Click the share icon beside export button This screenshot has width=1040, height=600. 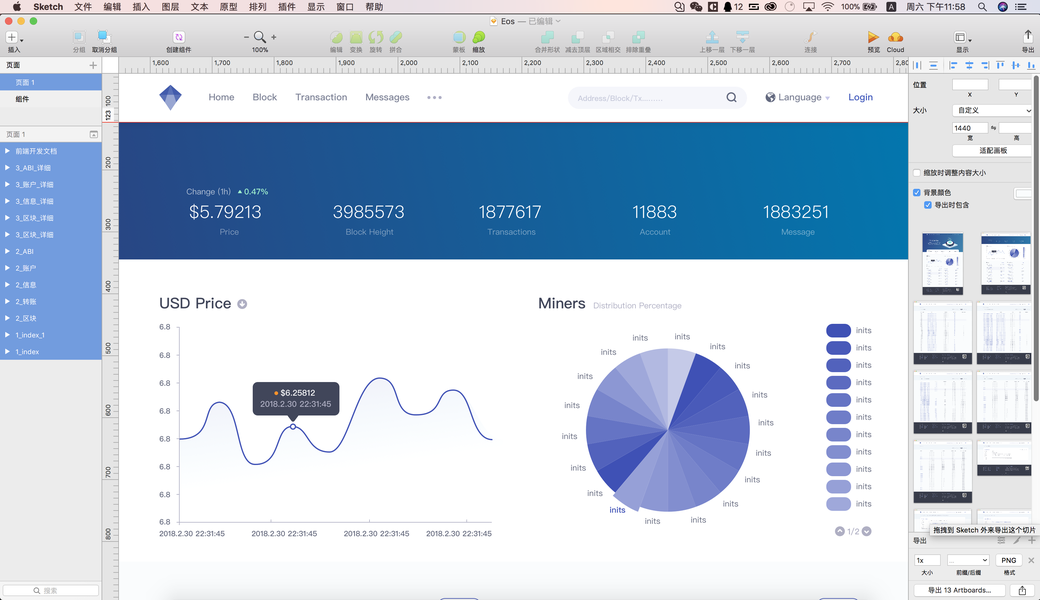[1022, 590]
